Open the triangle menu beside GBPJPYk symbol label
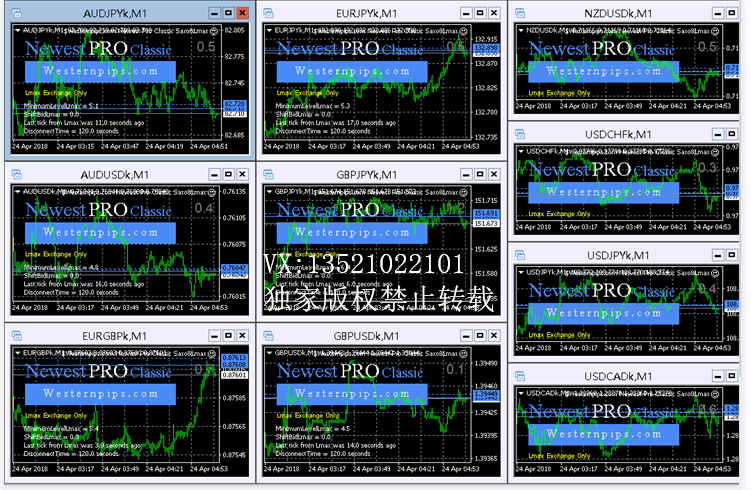Image resolution: width=751 pixels, height=490 pixels. coord(269,192)
